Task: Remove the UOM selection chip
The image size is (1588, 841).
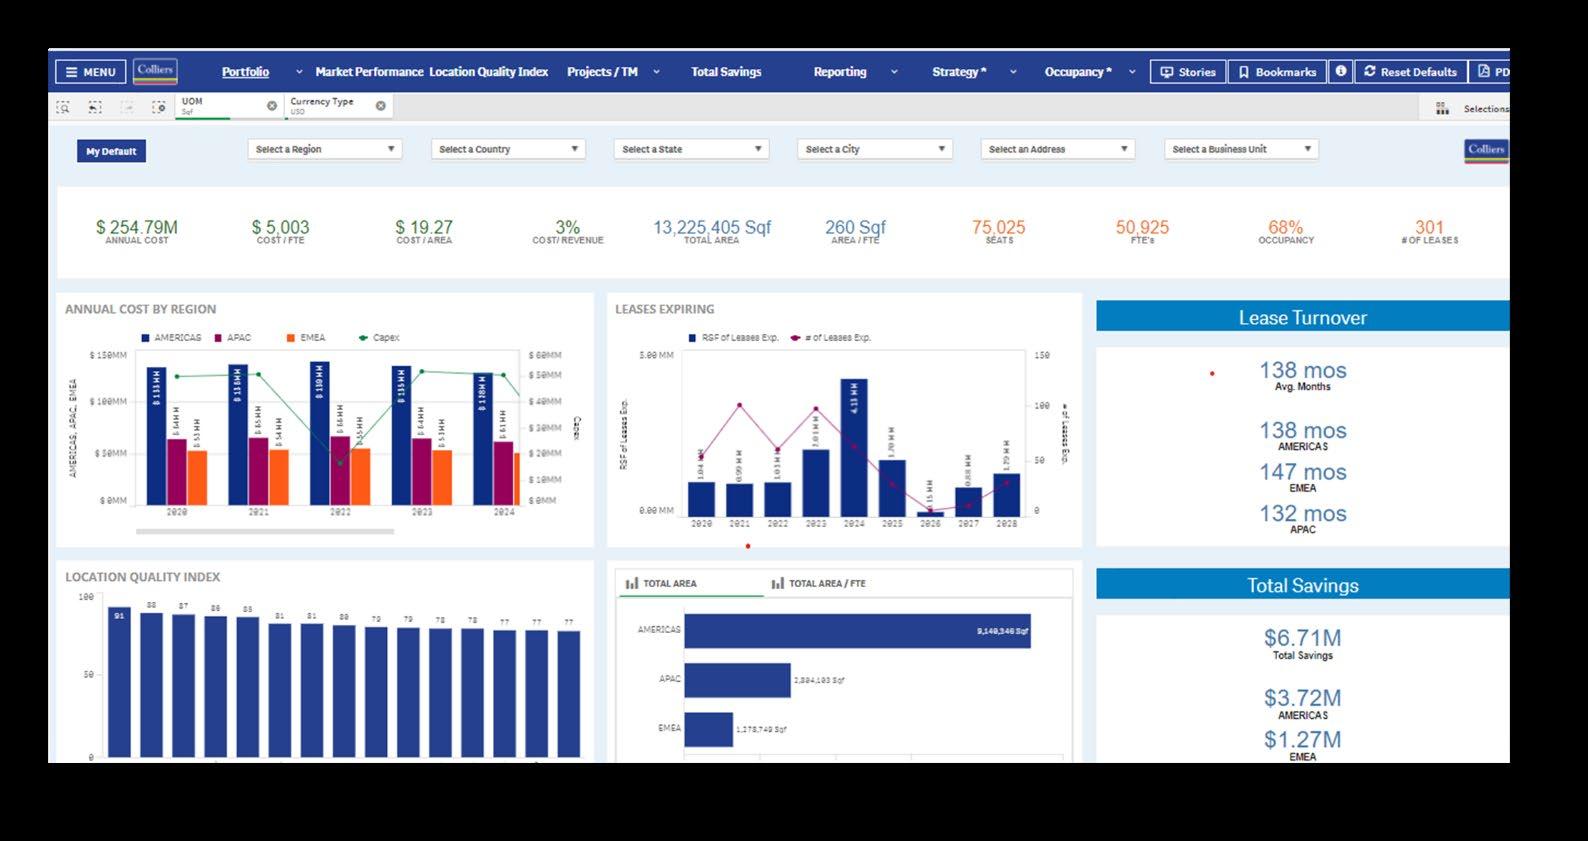Action: 272,106
